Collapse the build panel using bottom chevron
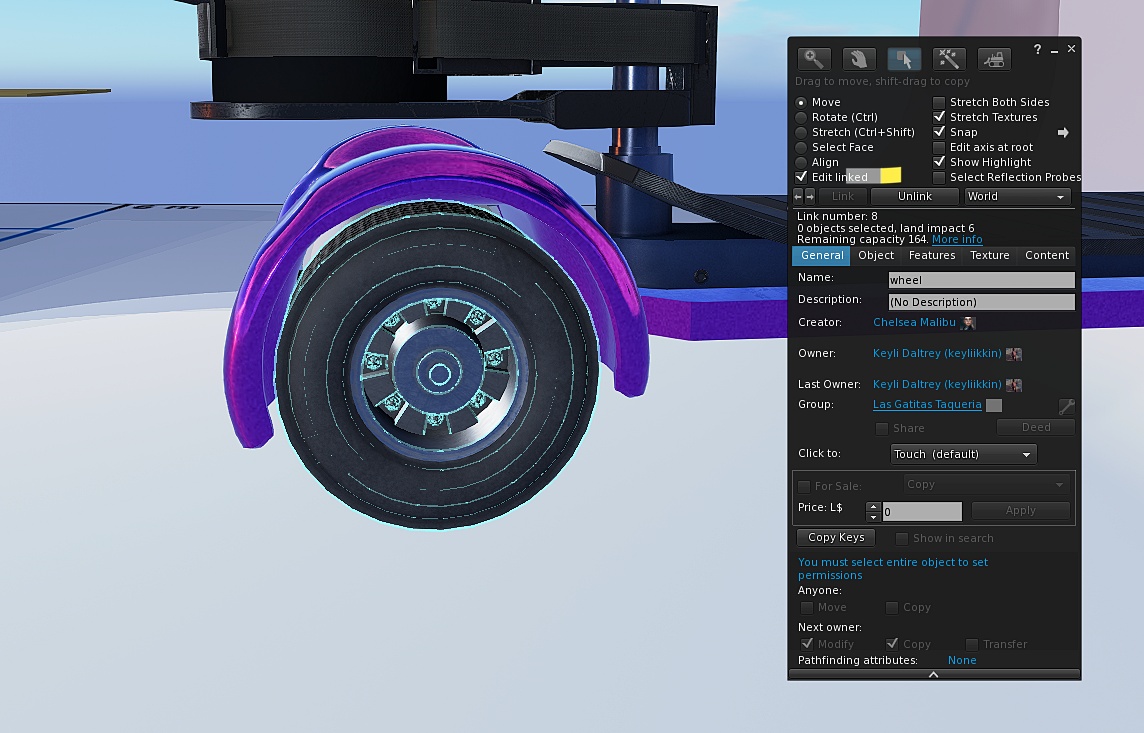The width and height of the screenshot is (1144, 733). click(933, 675)
